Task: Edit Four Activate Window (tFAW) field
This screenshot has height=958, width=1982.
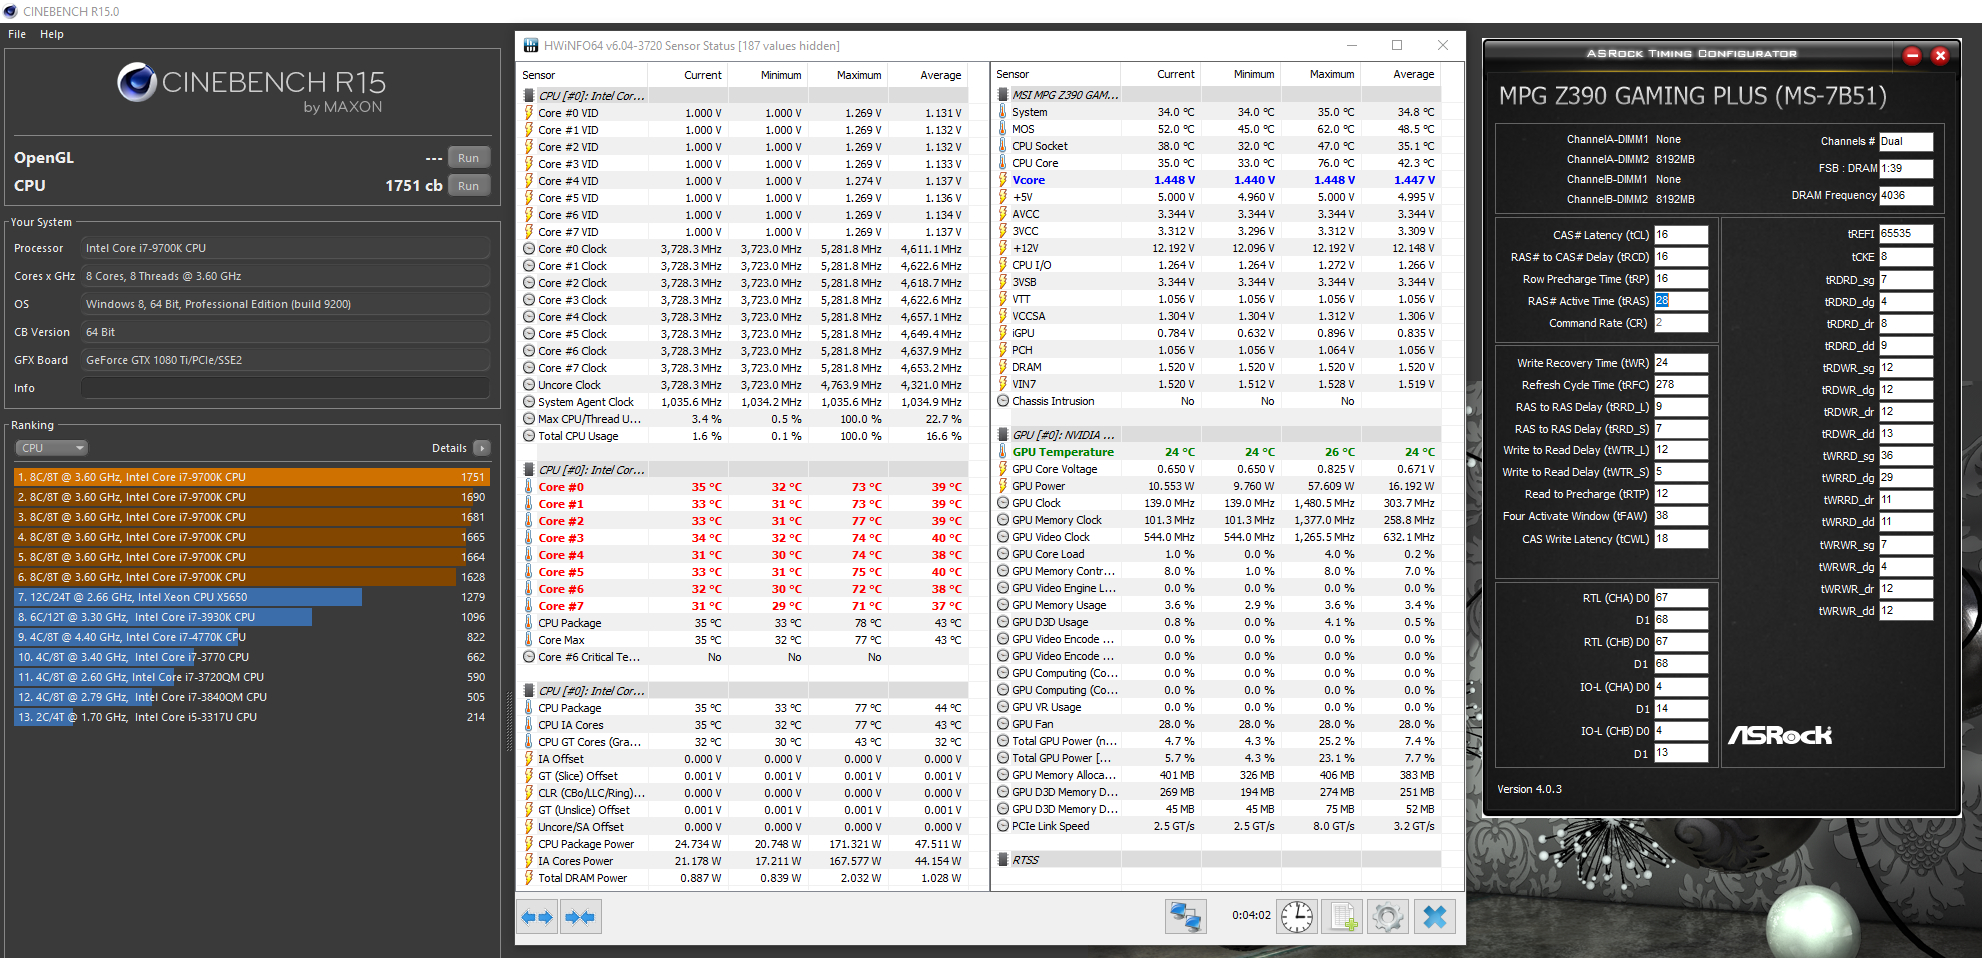Action: click(x=1681, y=516)
